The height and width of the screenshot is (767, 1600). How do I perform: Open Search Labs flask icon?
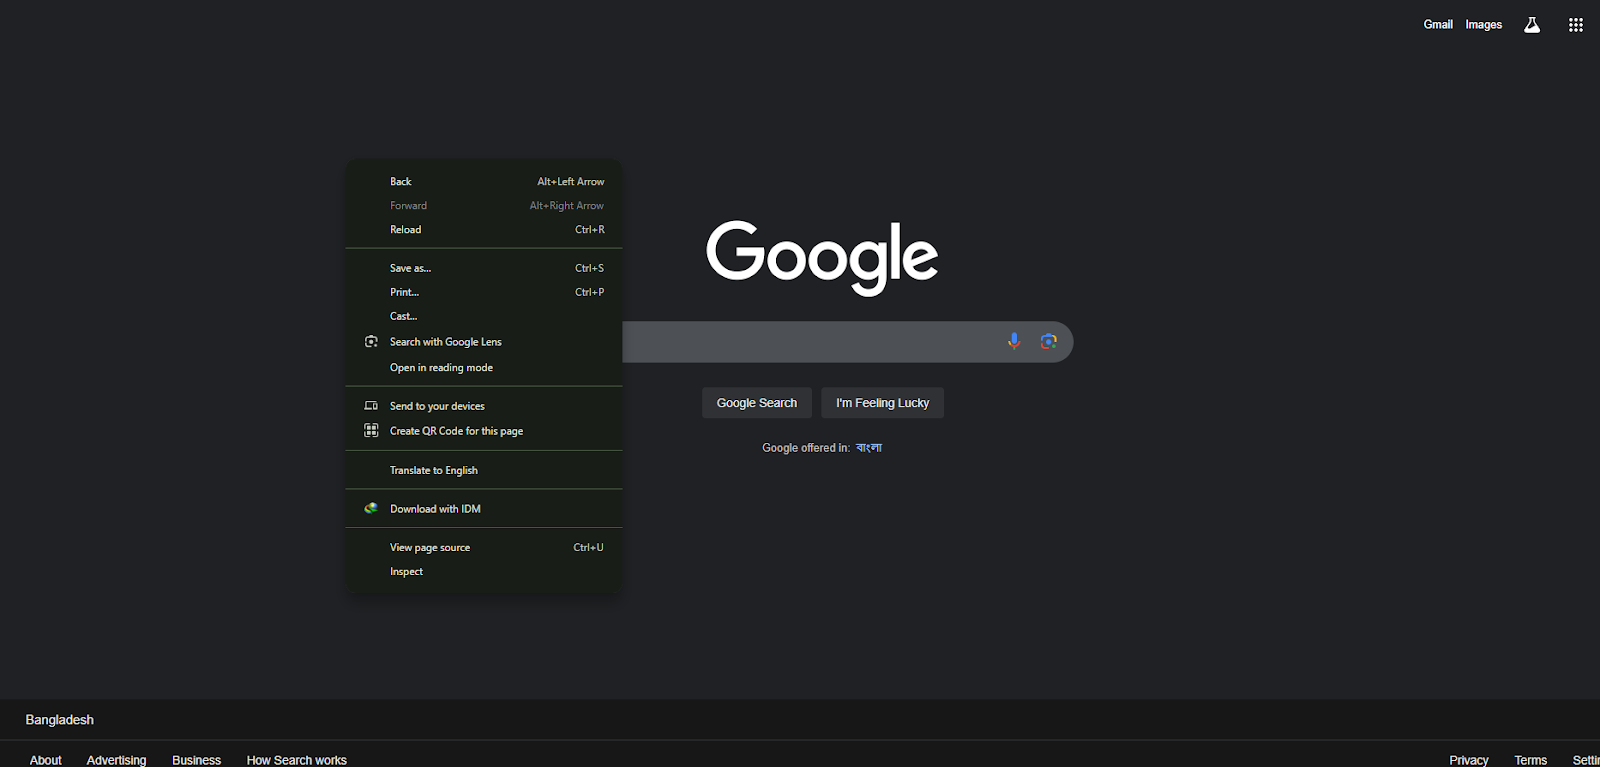(x=1532, y=25)
